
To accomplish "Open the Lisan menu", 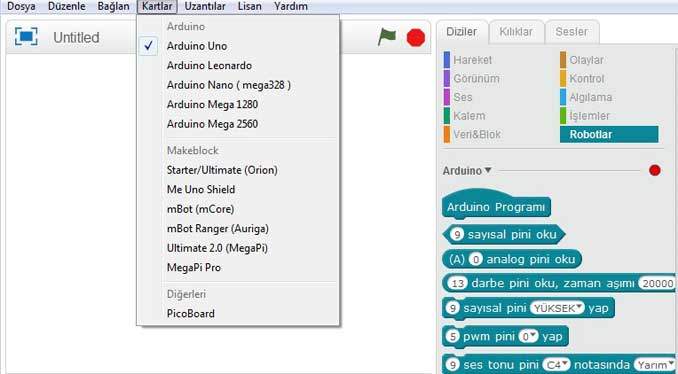I will click(x=249, y=6).
